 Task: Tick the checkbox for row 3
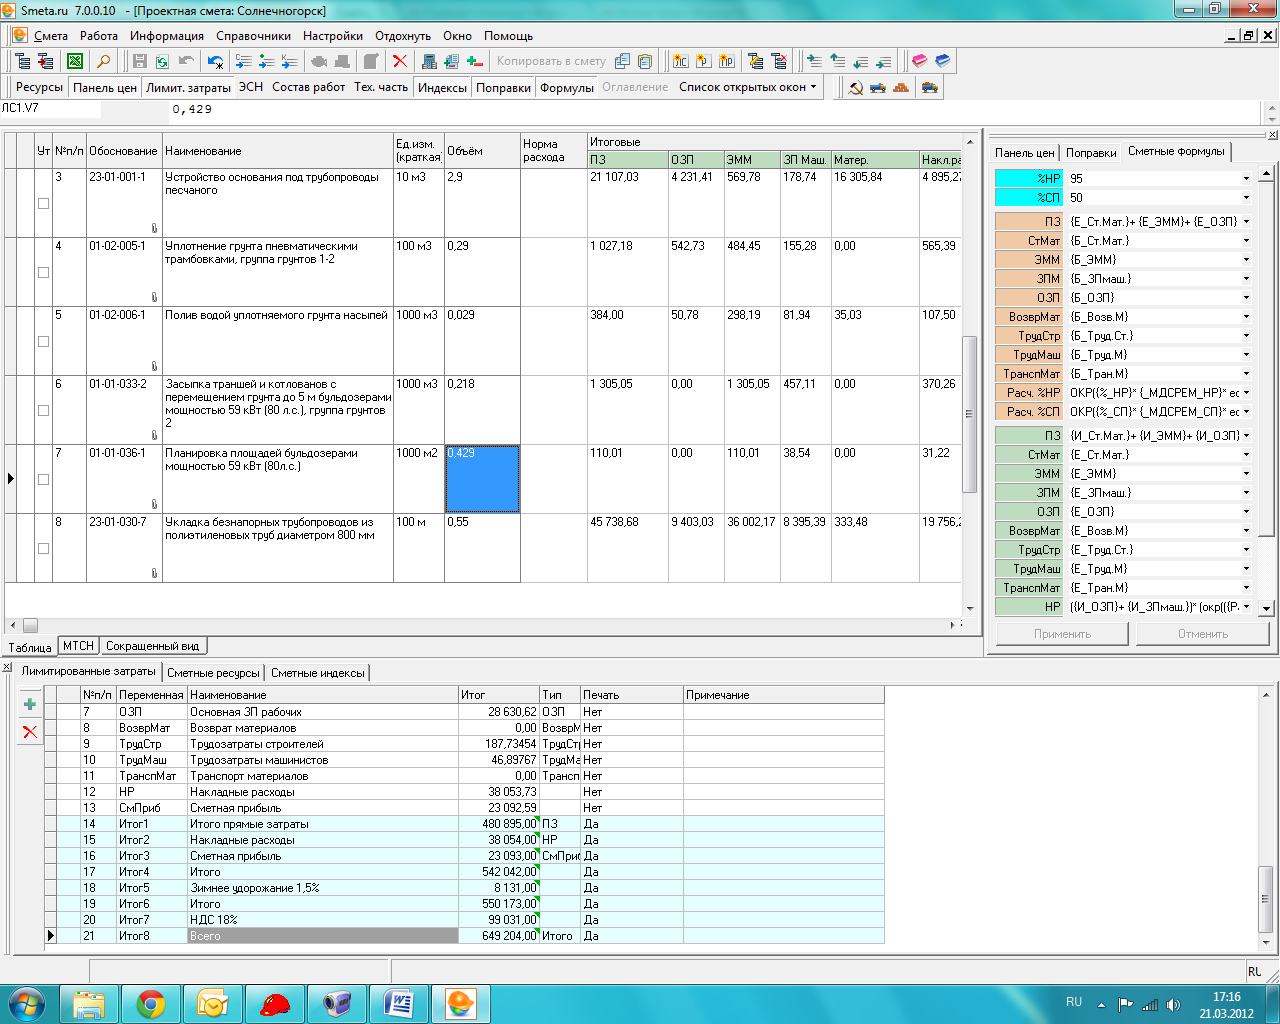pos(43,203)
